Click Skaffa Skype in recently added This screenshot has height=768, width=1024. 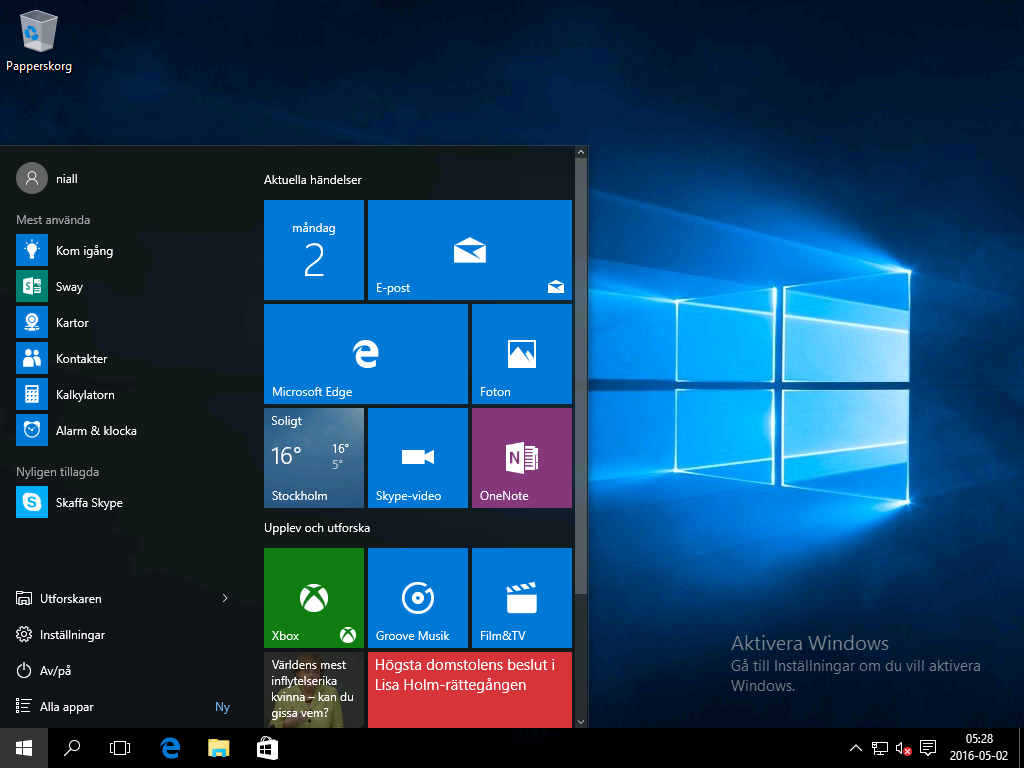click(x=124, y=502)
